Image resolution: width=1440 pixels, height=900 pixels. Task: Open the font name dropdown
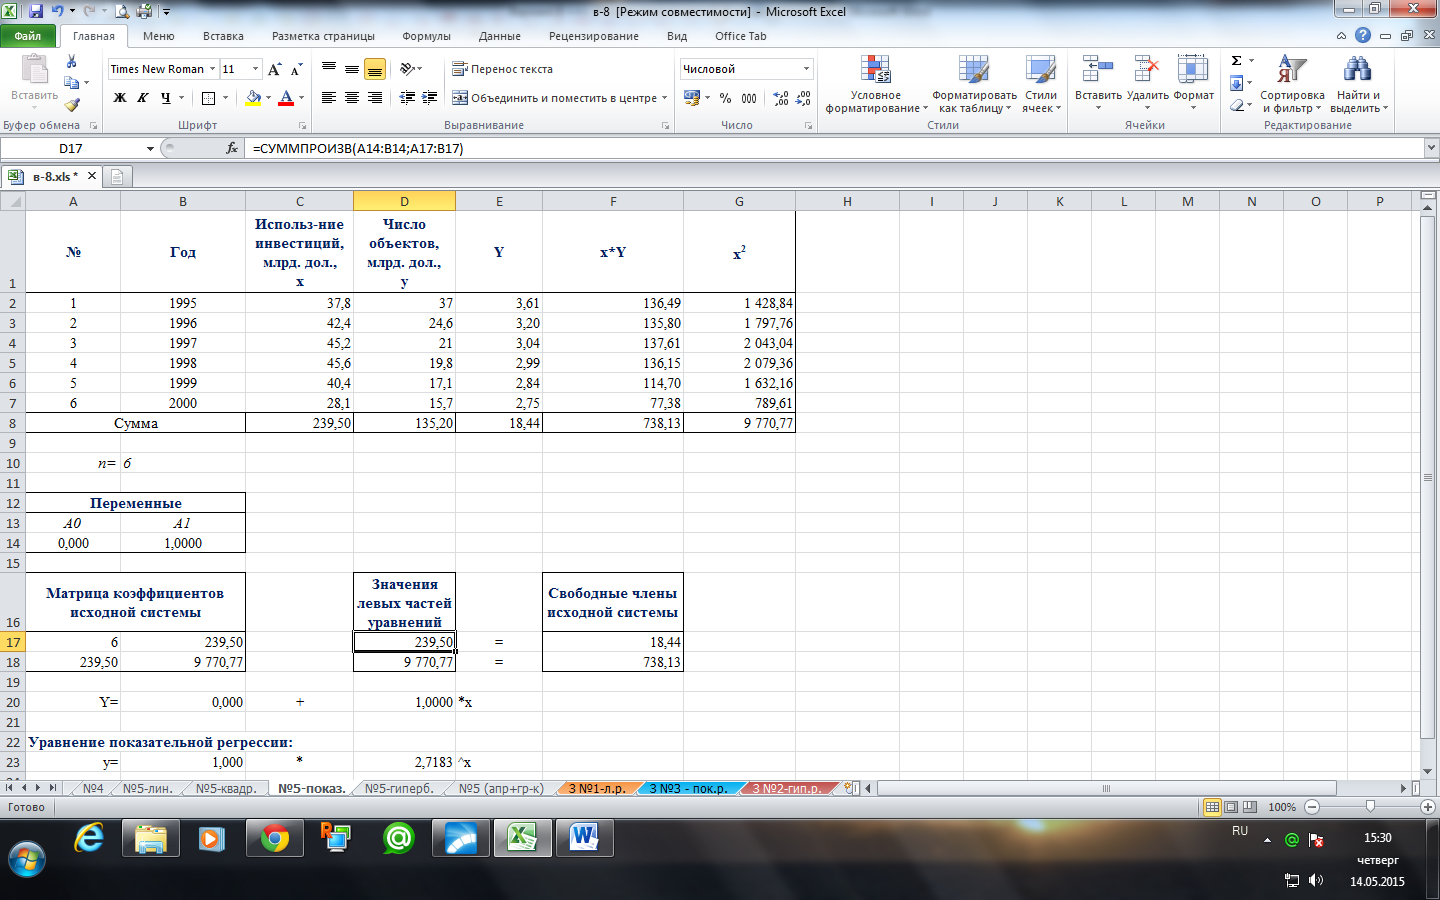pyautogui.click(x=212, y=69)
